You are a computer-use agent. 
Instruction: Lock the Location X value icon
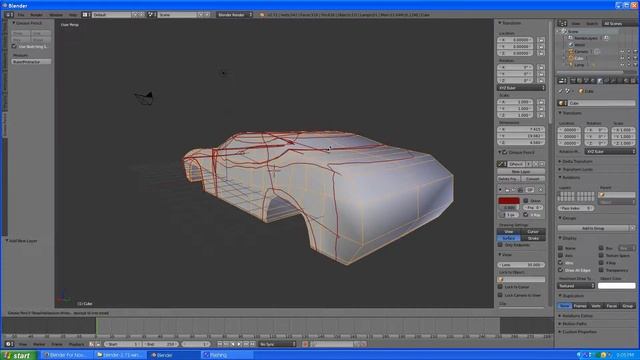[541, 40]
